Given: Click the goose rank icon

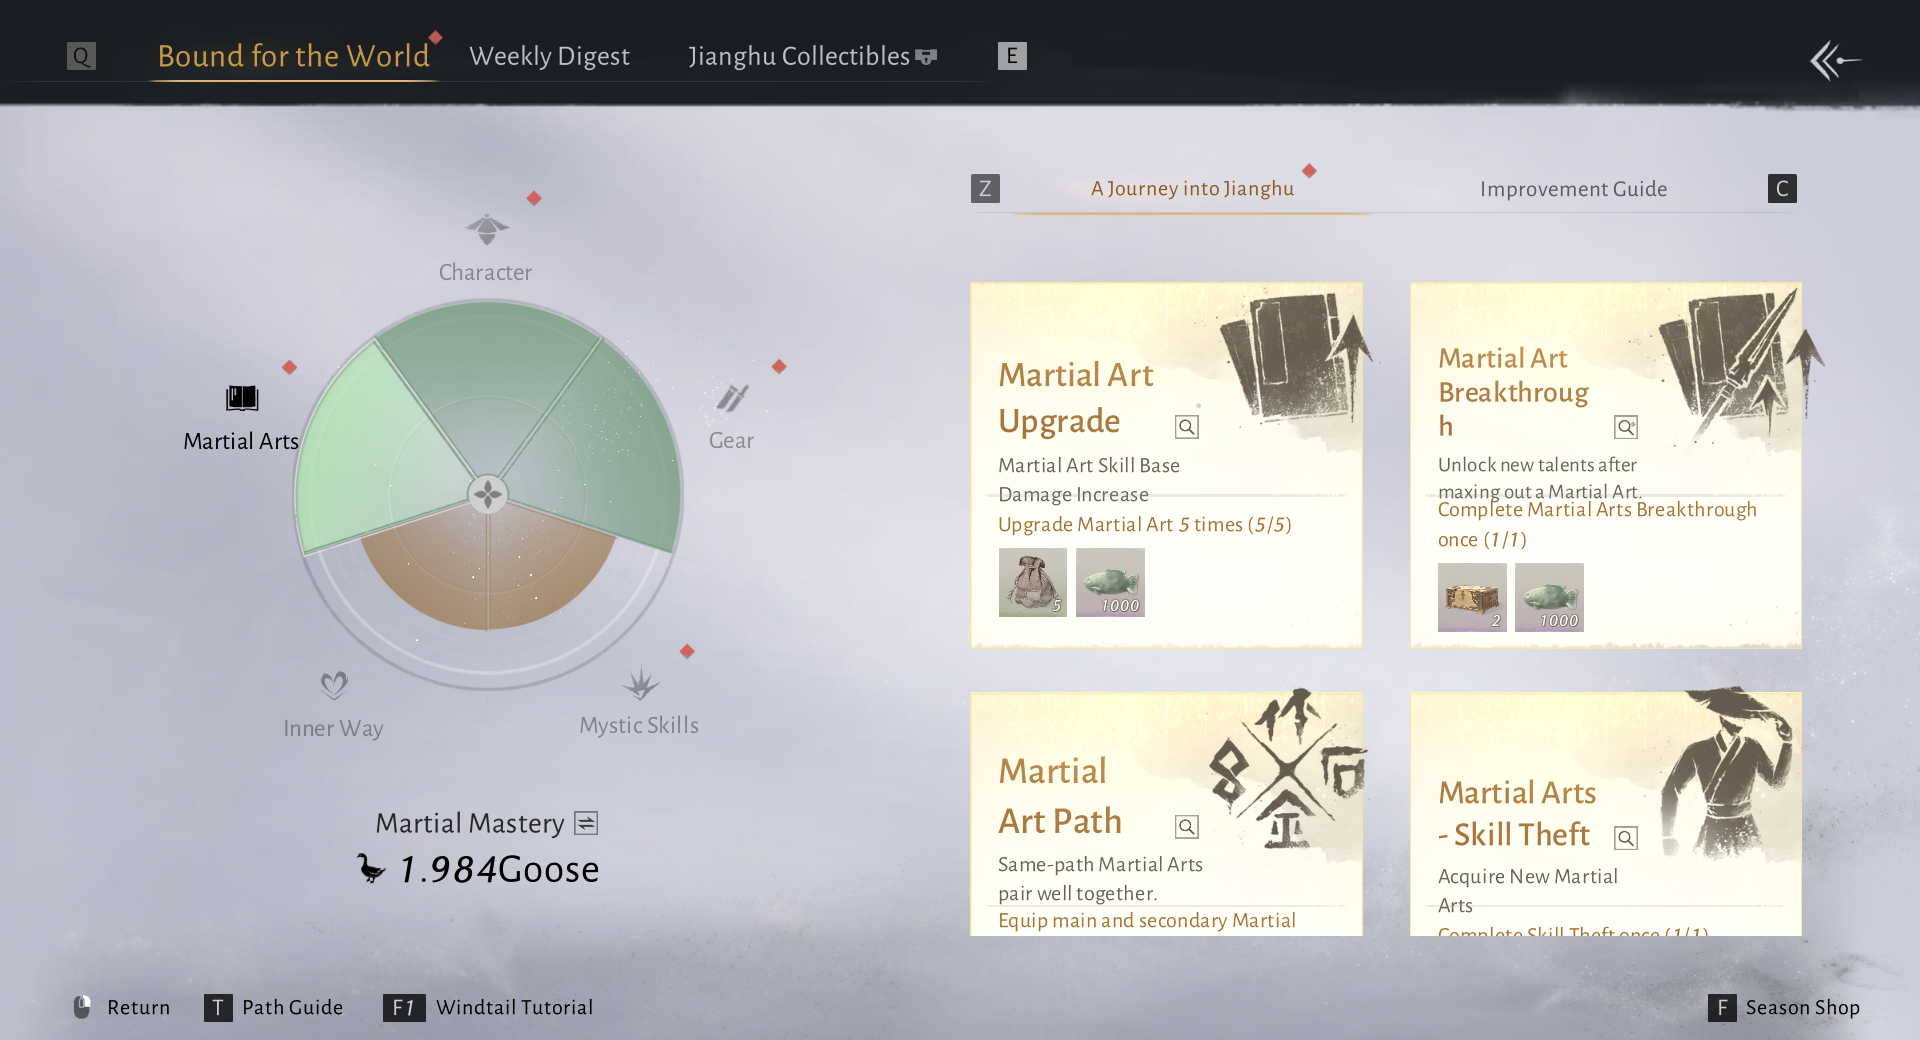Looking at the screenshot, I should tap(371, 868).
